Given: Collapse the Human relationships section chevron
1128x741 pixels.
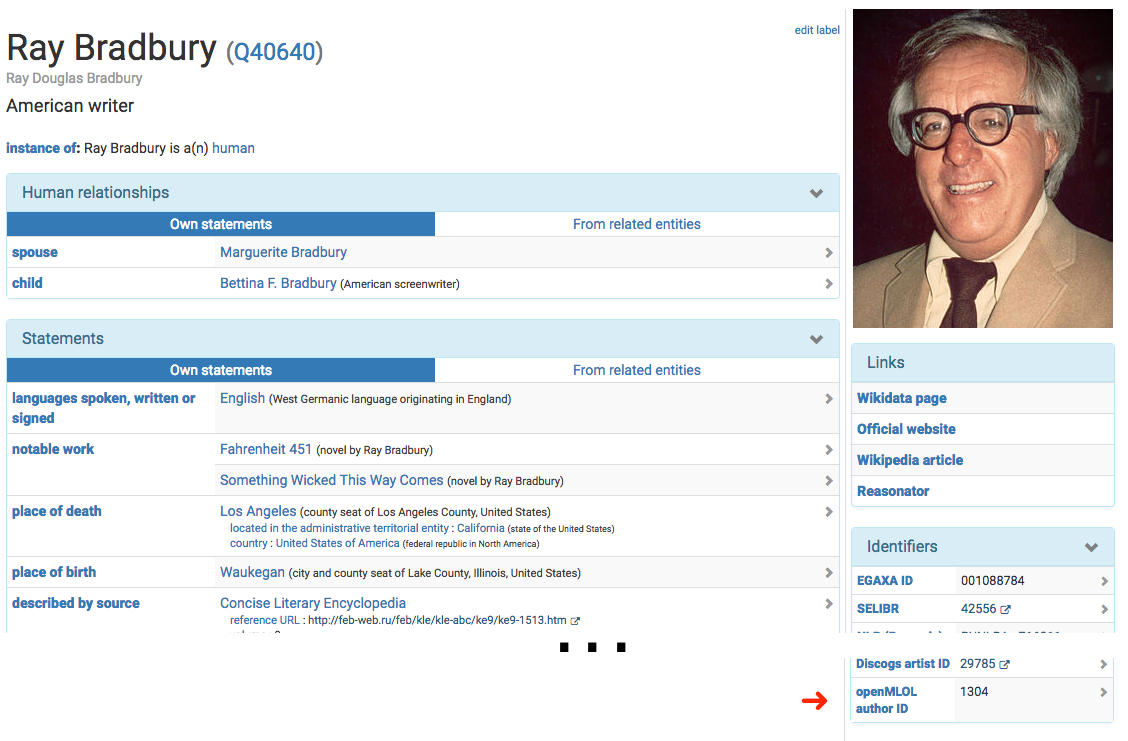Looking at the screenshot, I should click(x=816, y=193).
